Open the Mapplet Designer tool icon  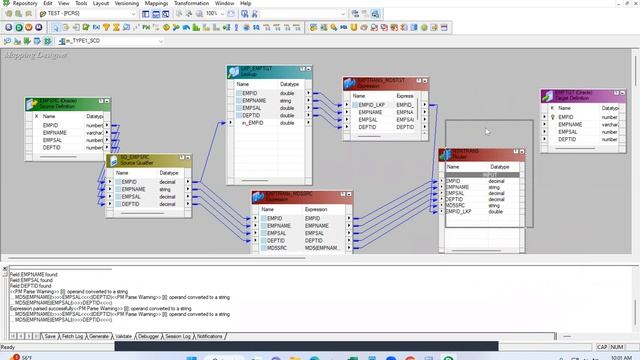pyautogui.click(x=37, y=41)
